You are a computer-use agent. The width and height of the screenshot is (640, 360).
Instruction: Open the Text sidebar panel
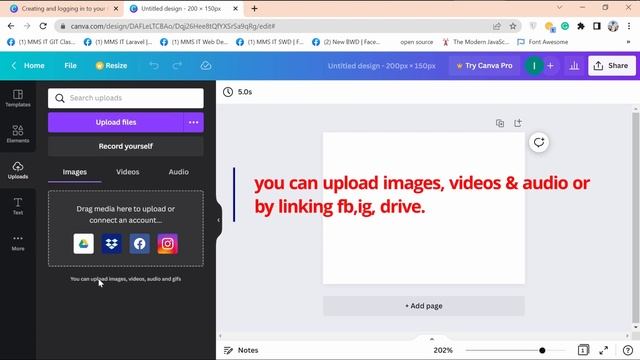click(18, 206)
